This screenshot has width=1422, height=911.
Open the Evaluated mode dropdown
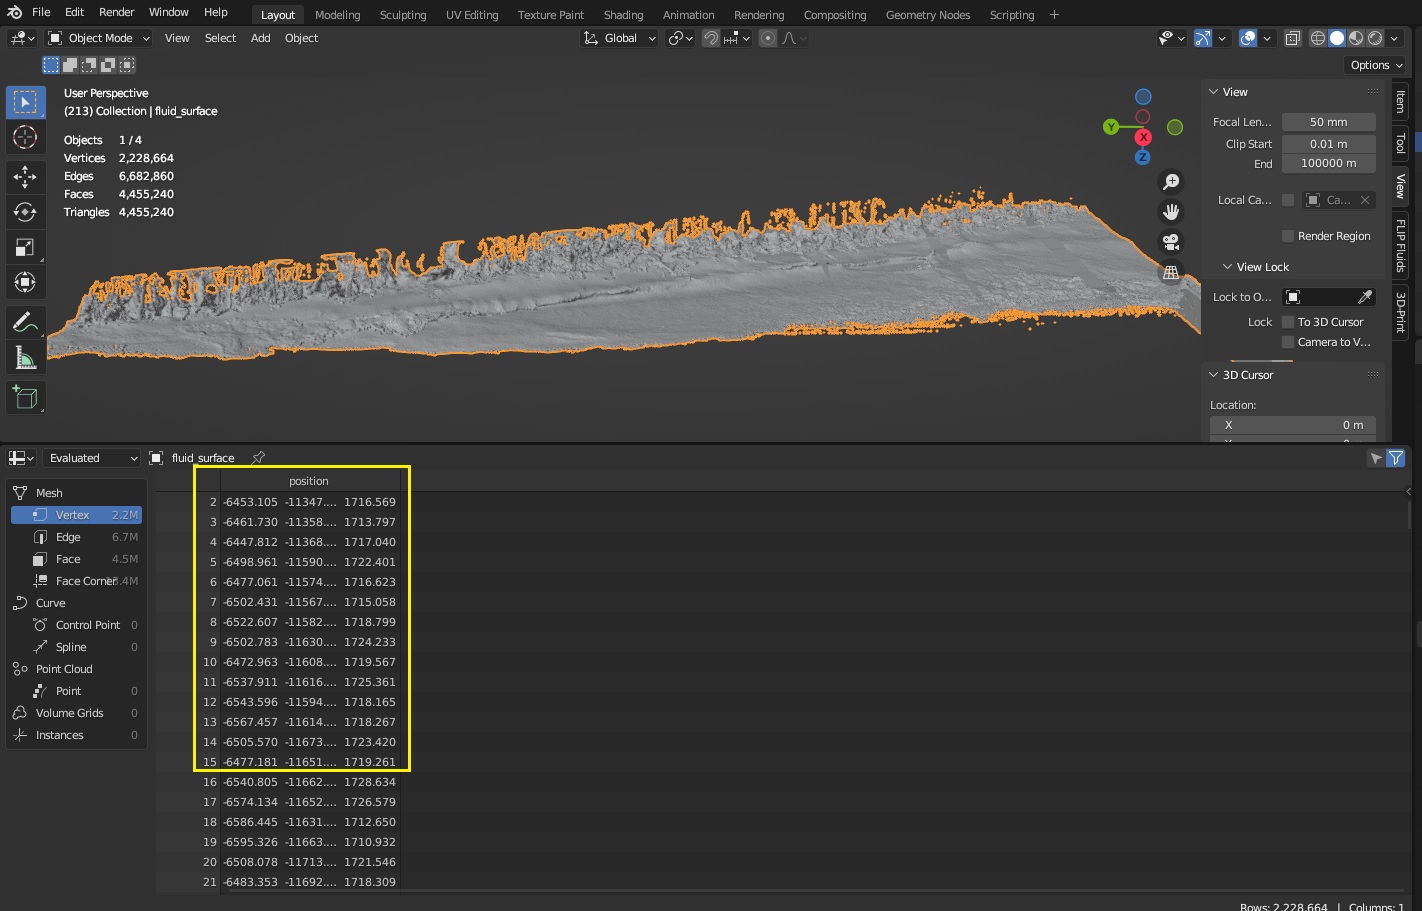pos(91,458)
